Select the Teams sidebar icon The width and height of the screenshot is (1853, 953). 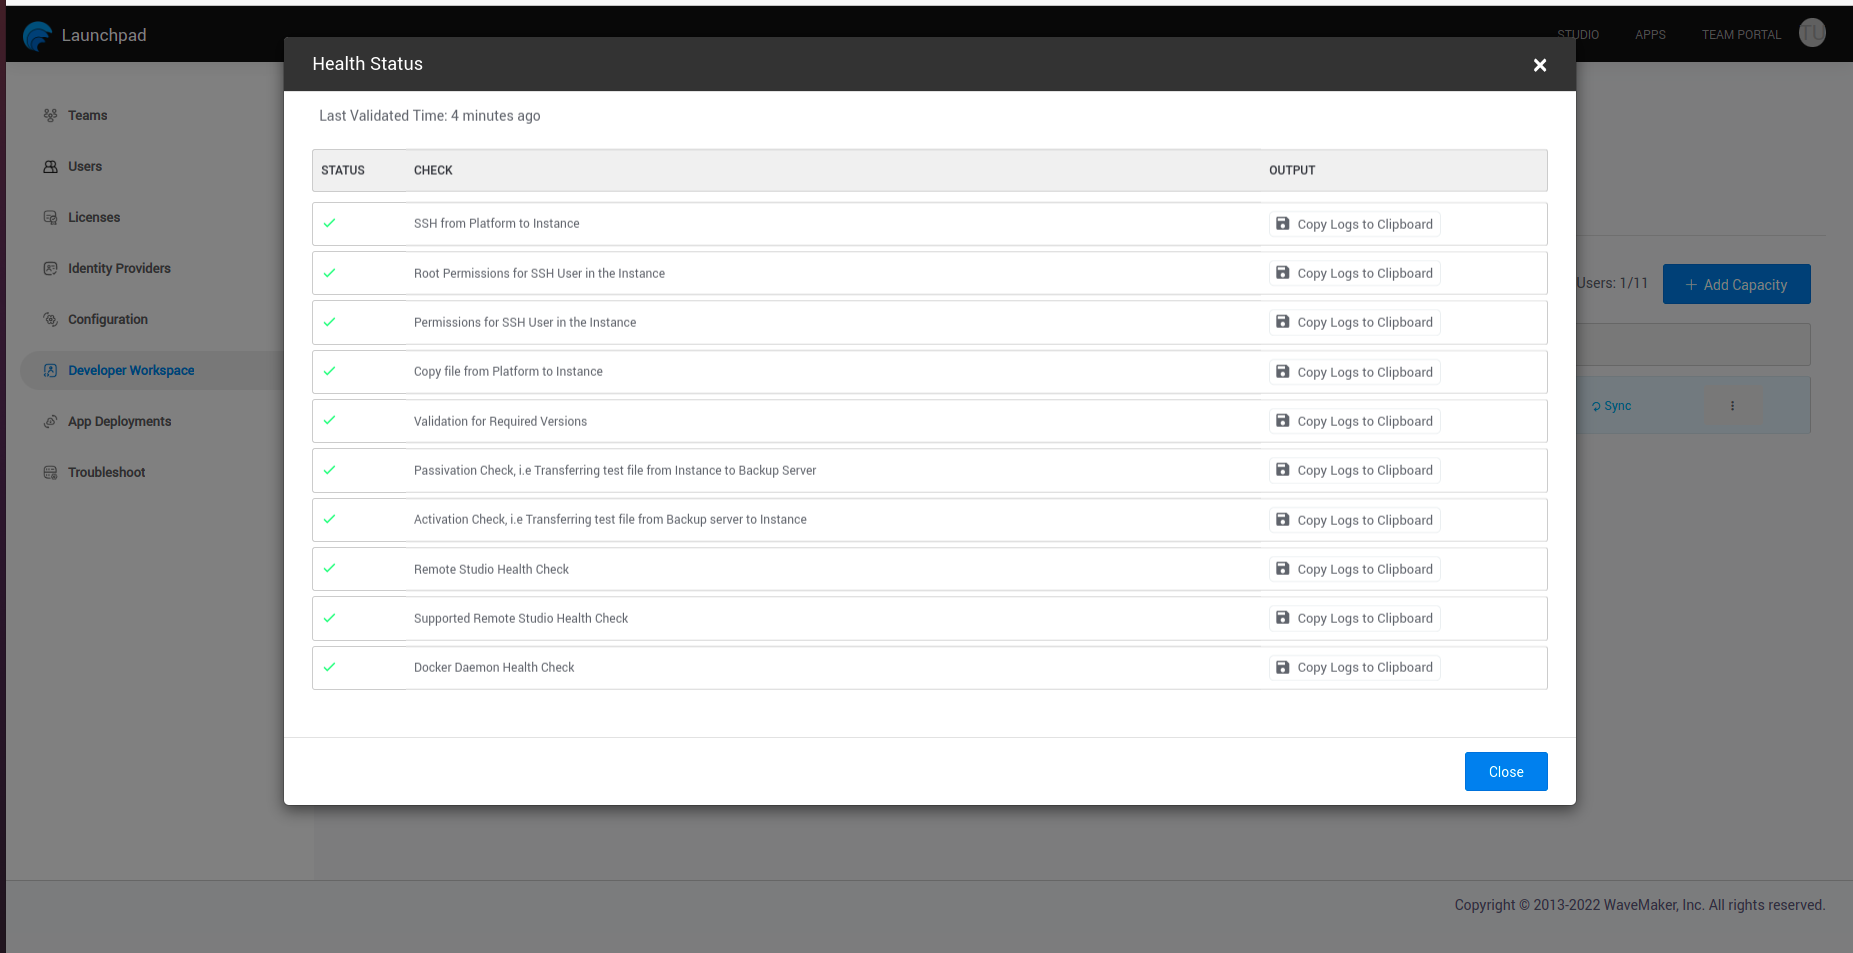(x=50, y=115)
